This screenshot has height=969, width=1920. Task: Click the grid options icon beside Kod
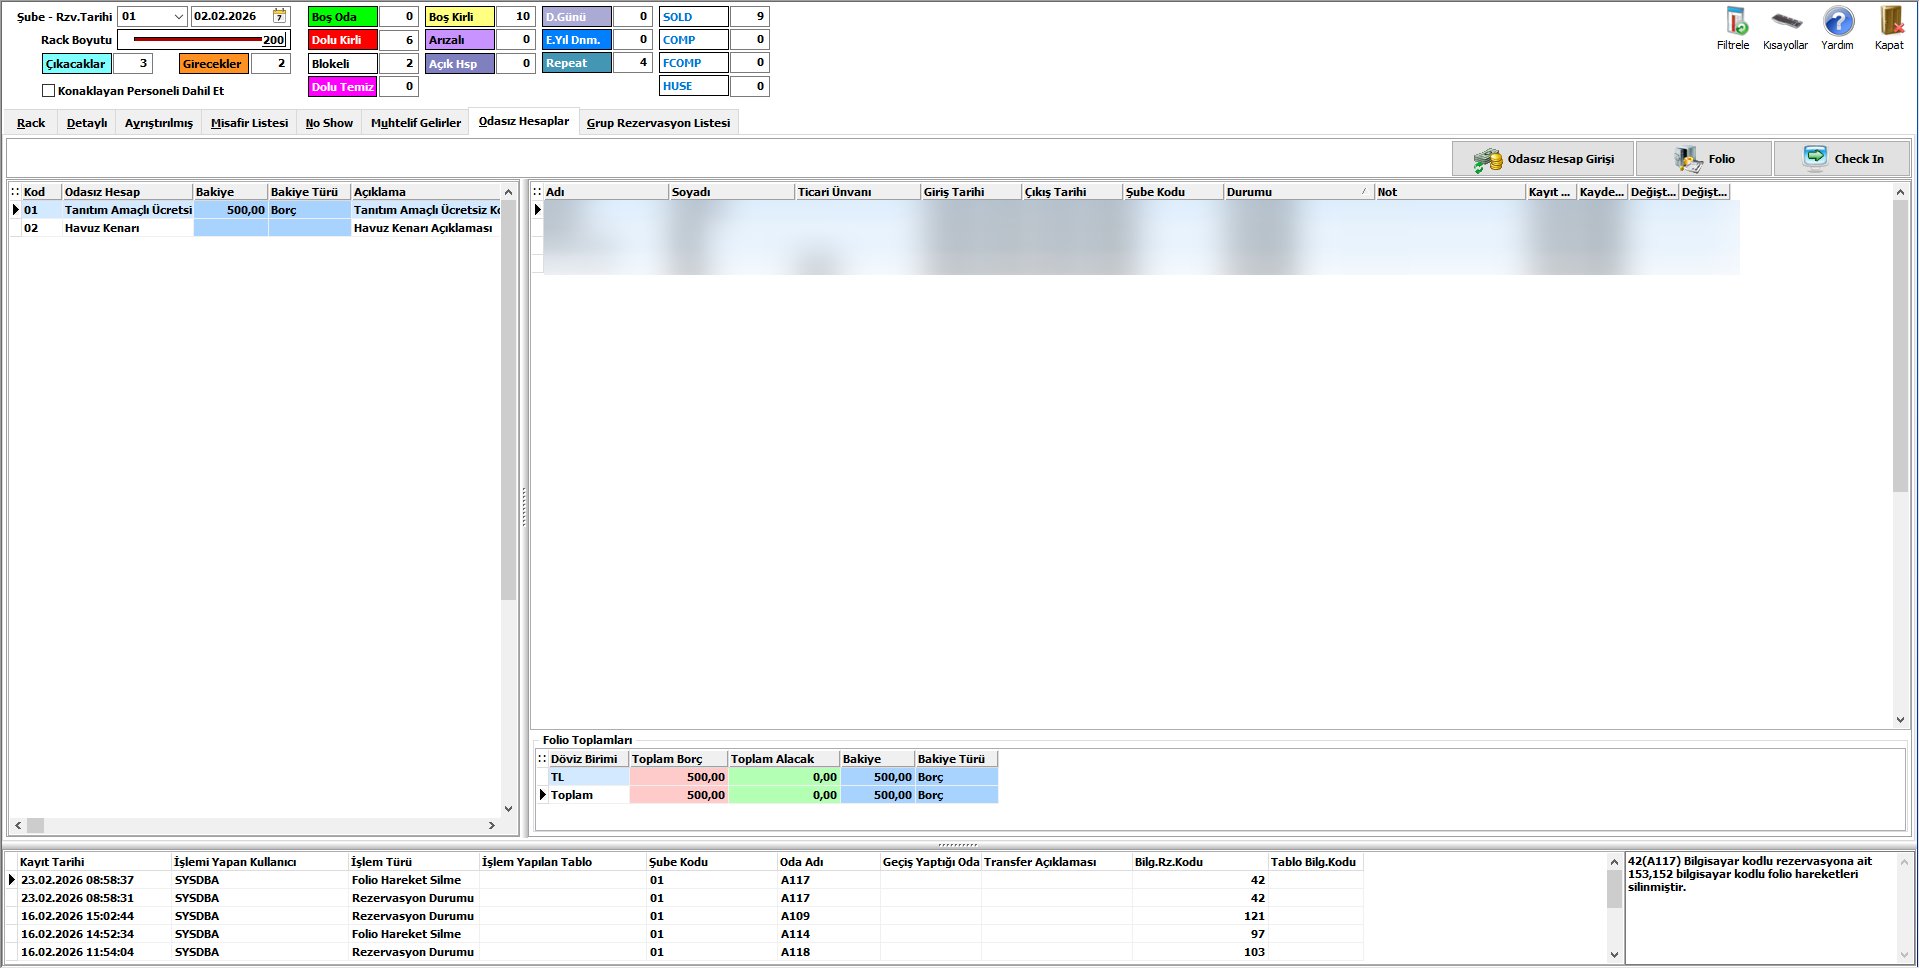pyautogui.click(x=15, y=192)
